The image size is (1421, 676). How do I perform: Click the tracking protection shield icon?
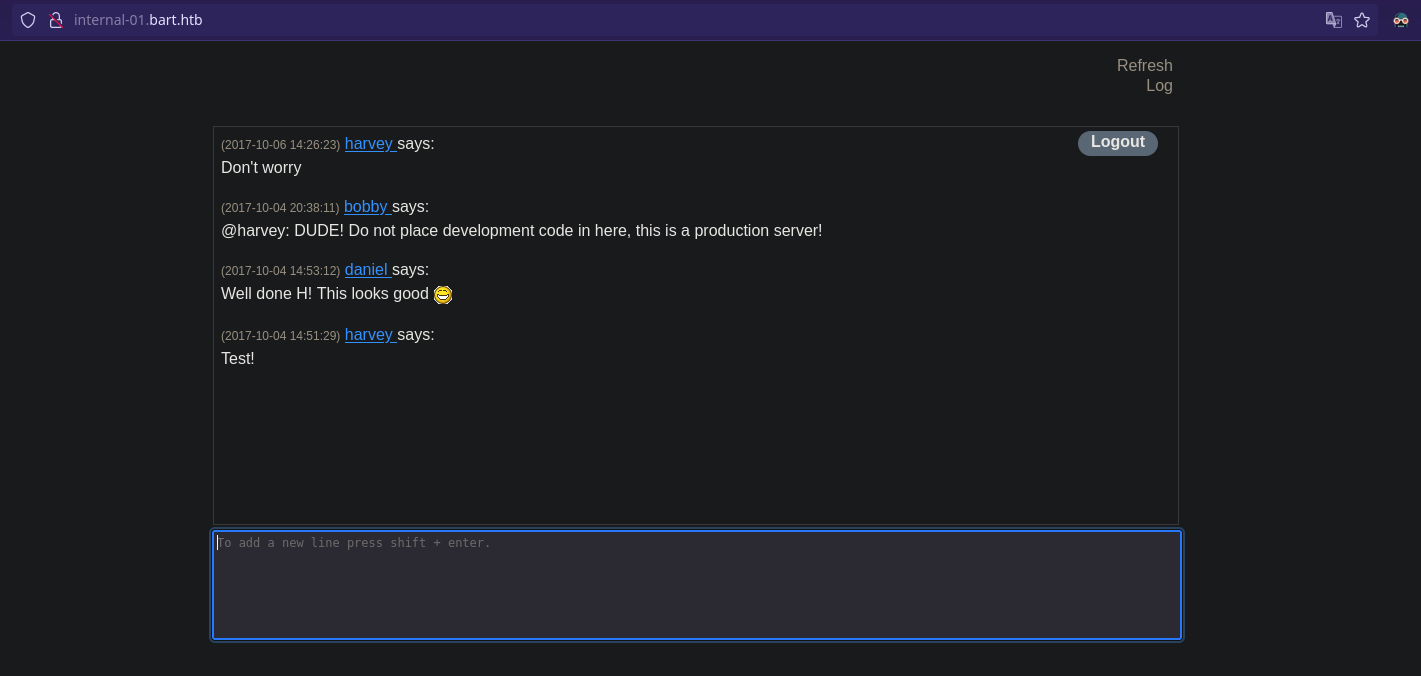[28, 20]
